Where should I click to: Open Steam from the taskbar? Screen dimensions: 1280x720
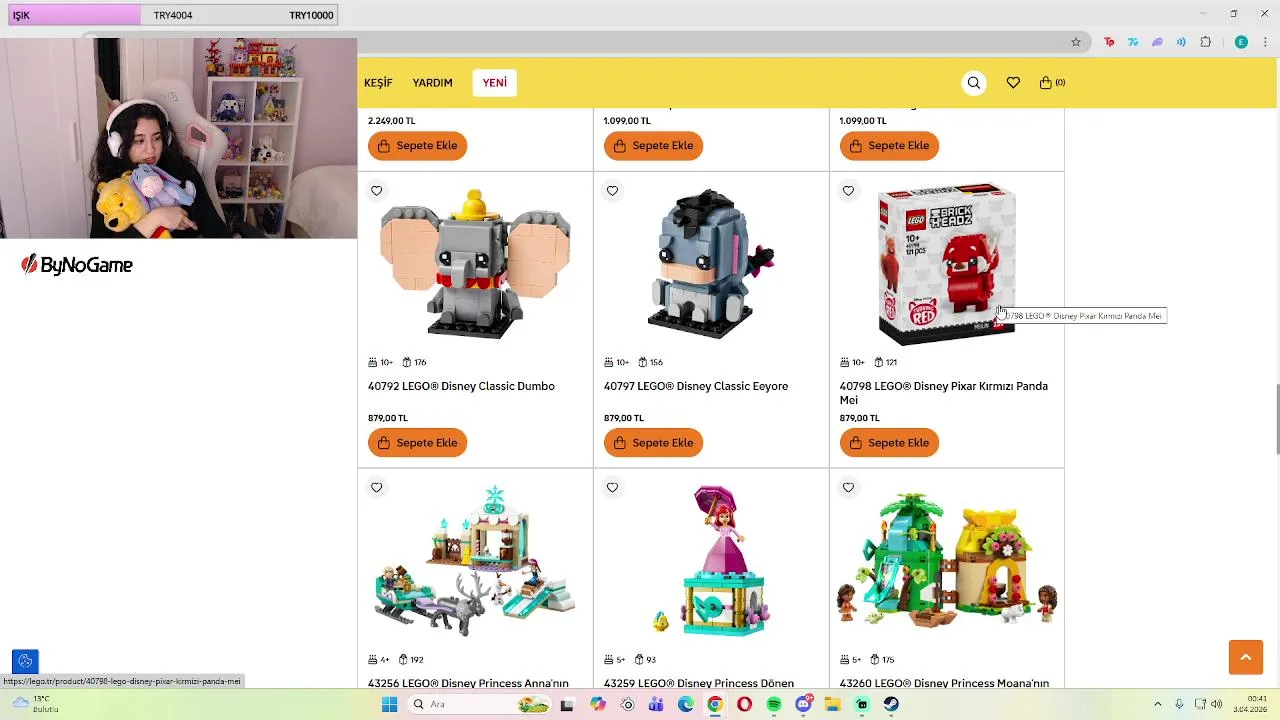[891, 704]
